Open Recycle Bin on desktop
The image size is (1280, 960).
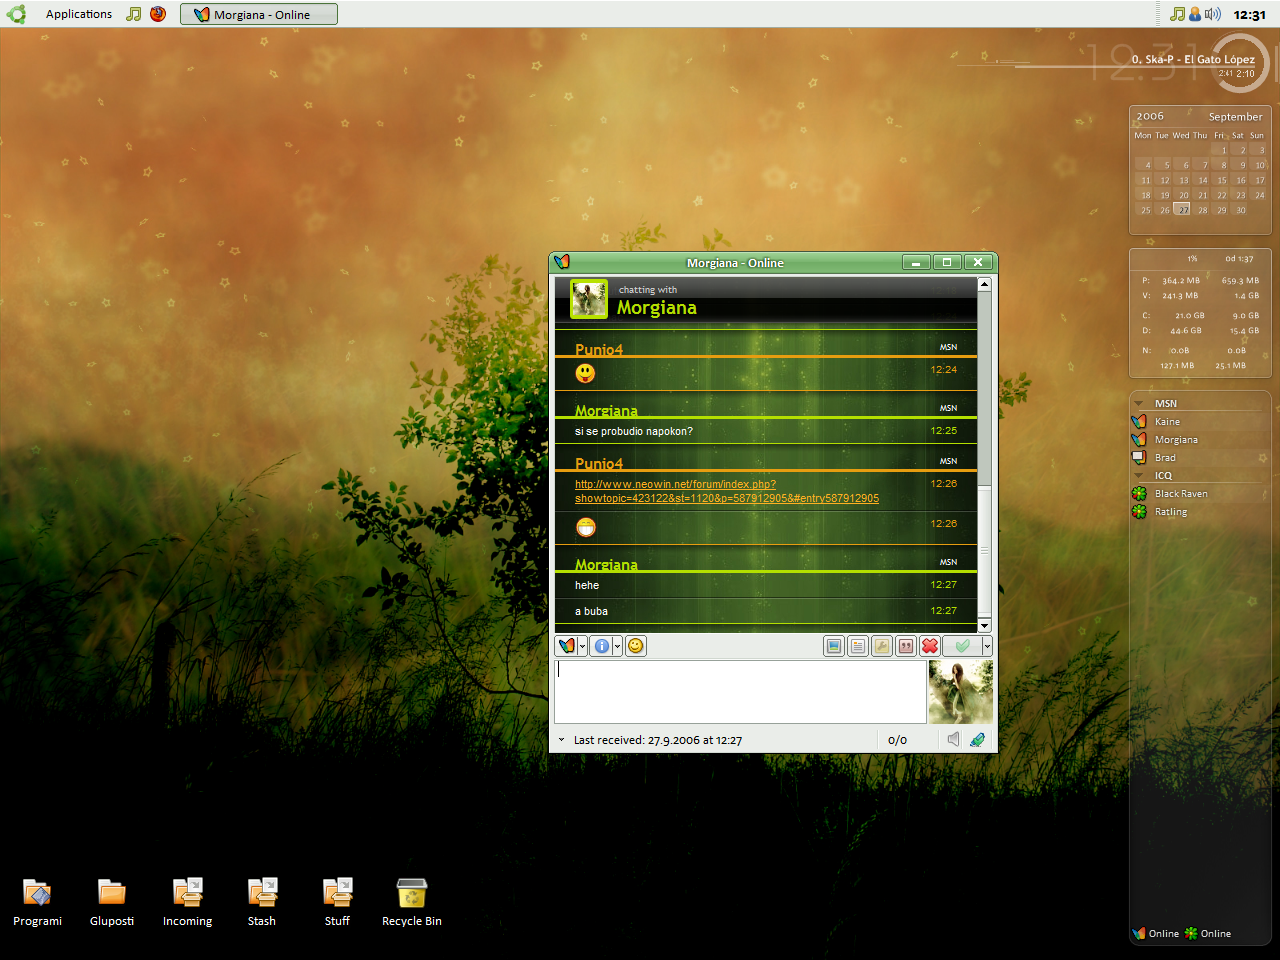[411, 901]
